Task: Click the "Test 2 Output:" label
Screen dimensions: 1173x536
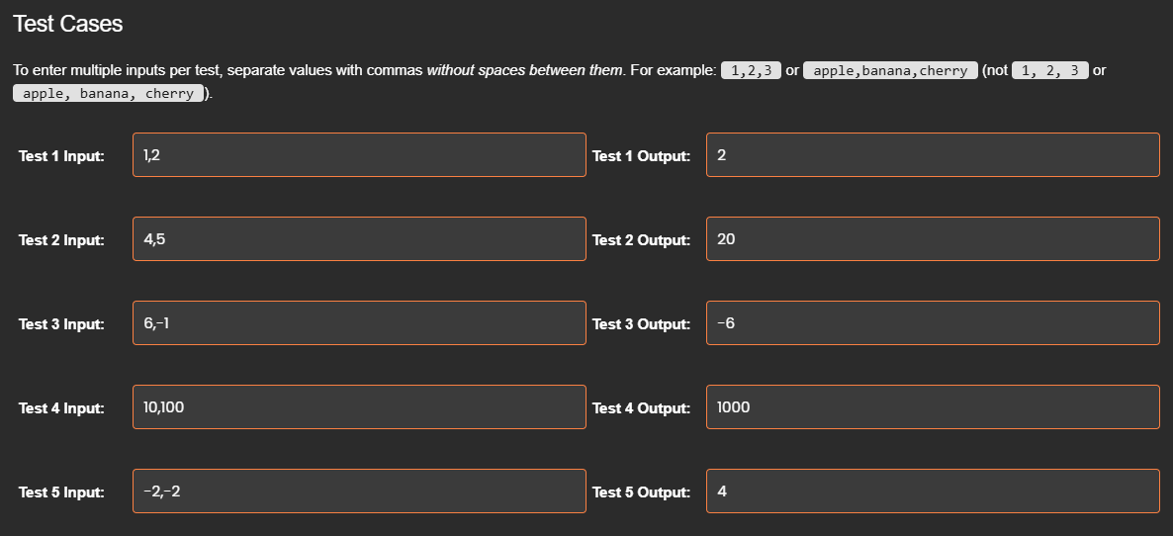Action: coord(640,240)
